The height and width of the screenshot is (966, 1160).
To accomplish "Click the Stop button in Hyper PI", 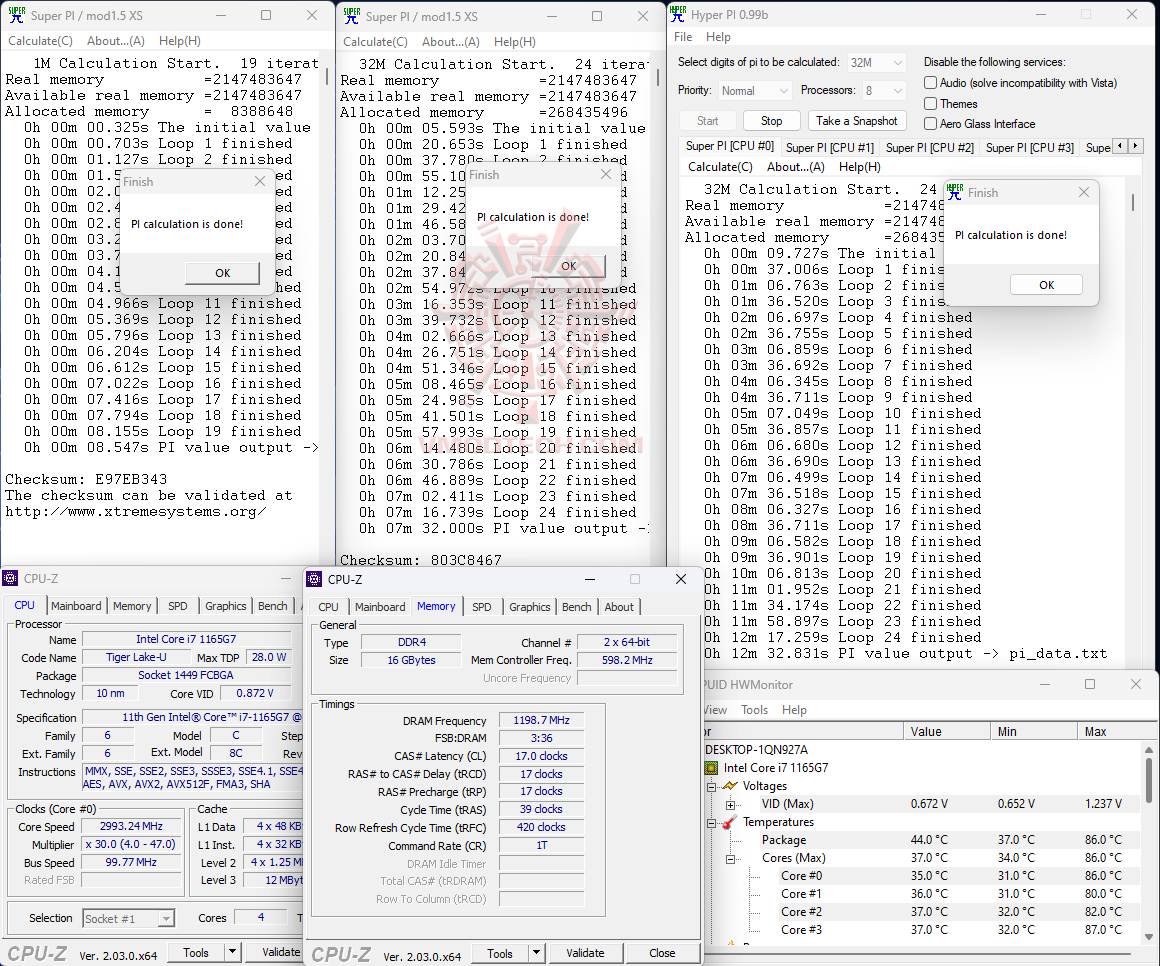I will coord(771,121).
